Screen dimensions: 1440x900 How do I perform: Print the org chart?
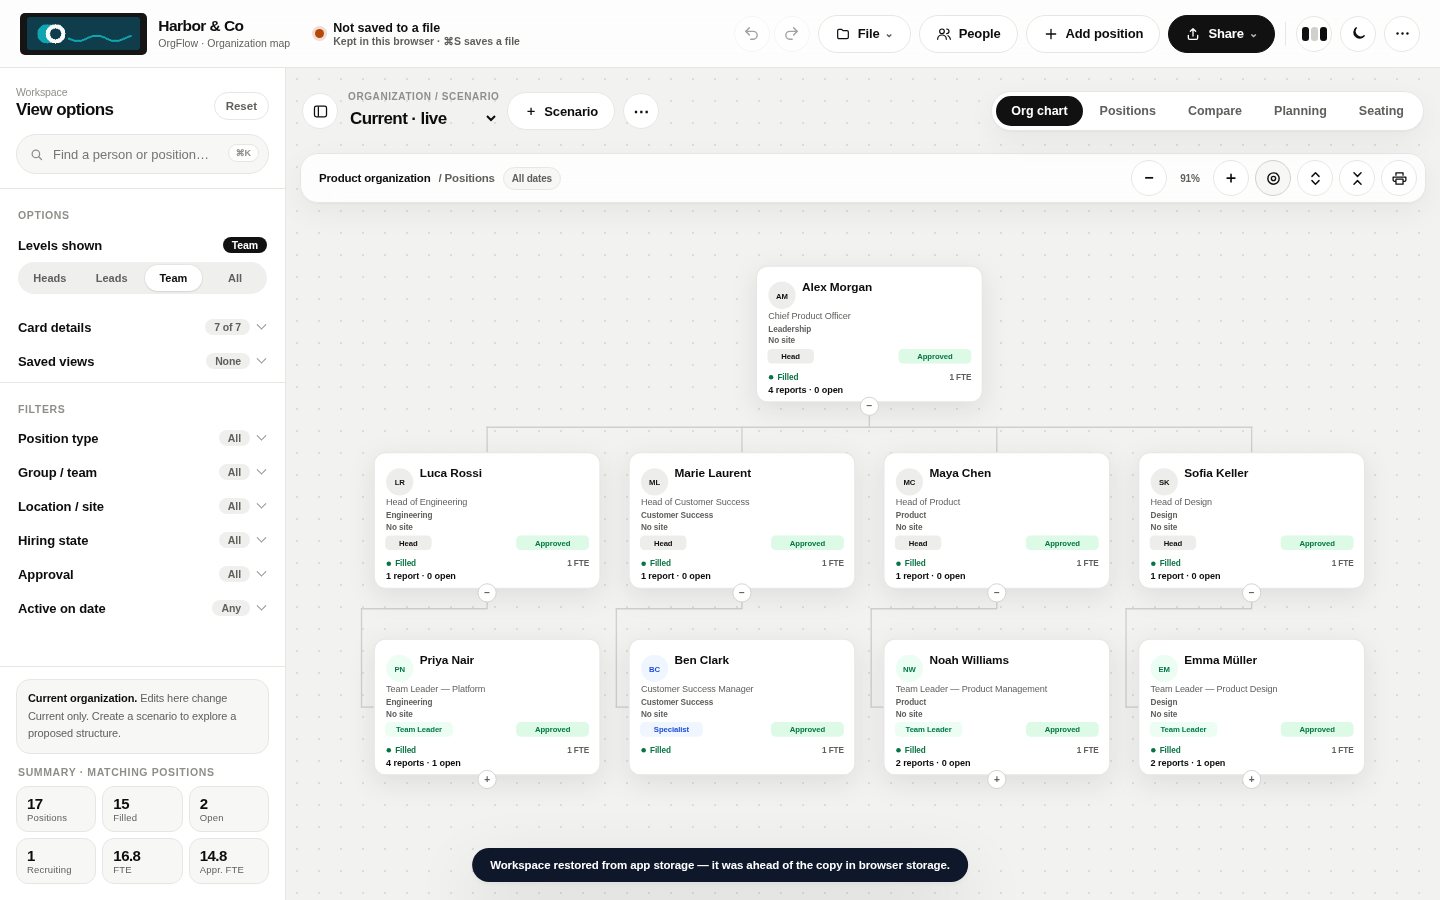tap(1399, 178)
